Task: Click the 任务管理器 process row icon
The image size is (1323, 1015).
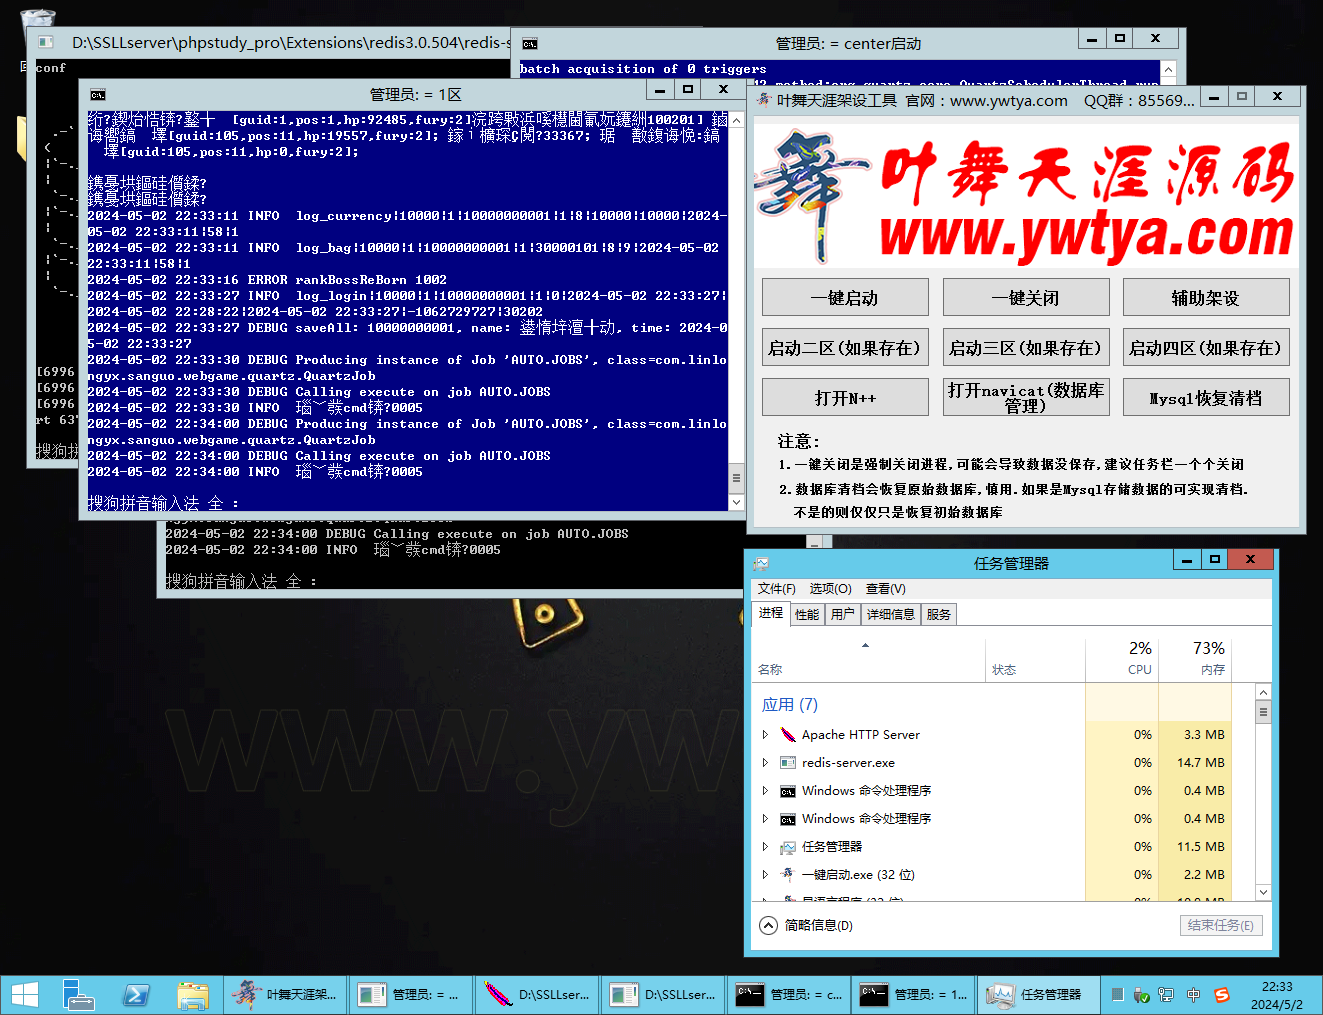Action: [788, 847]
